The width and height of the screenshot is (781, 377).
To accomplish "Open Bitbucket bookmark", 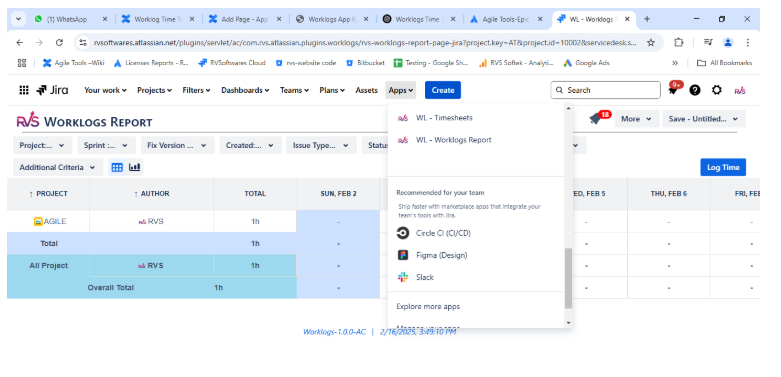I will tap(366, 63).
